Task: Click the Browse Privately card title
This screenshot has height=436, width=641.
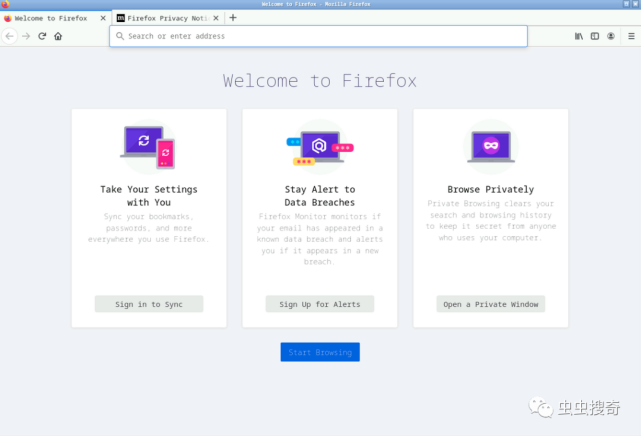Action: 491,190
